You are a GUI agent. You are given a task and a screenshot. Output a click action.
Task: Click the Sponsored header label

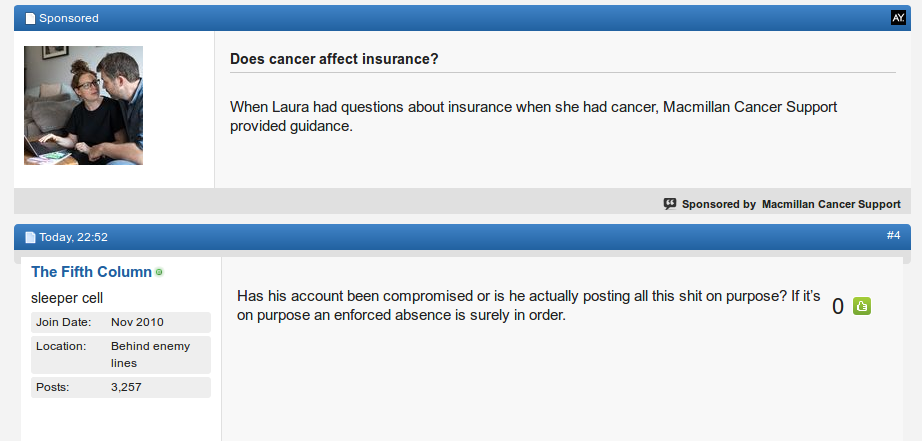click(x=69, y=18)
